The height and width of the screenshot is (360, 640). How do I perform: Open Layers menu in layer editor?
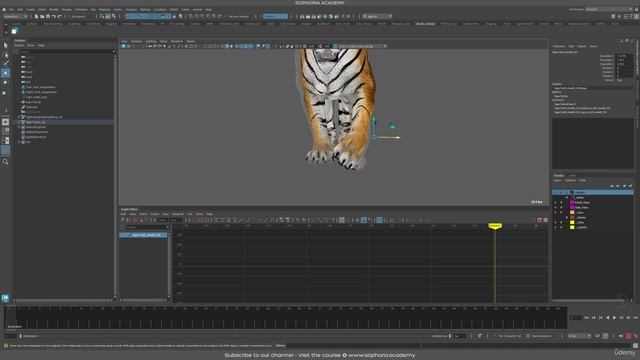558,180
